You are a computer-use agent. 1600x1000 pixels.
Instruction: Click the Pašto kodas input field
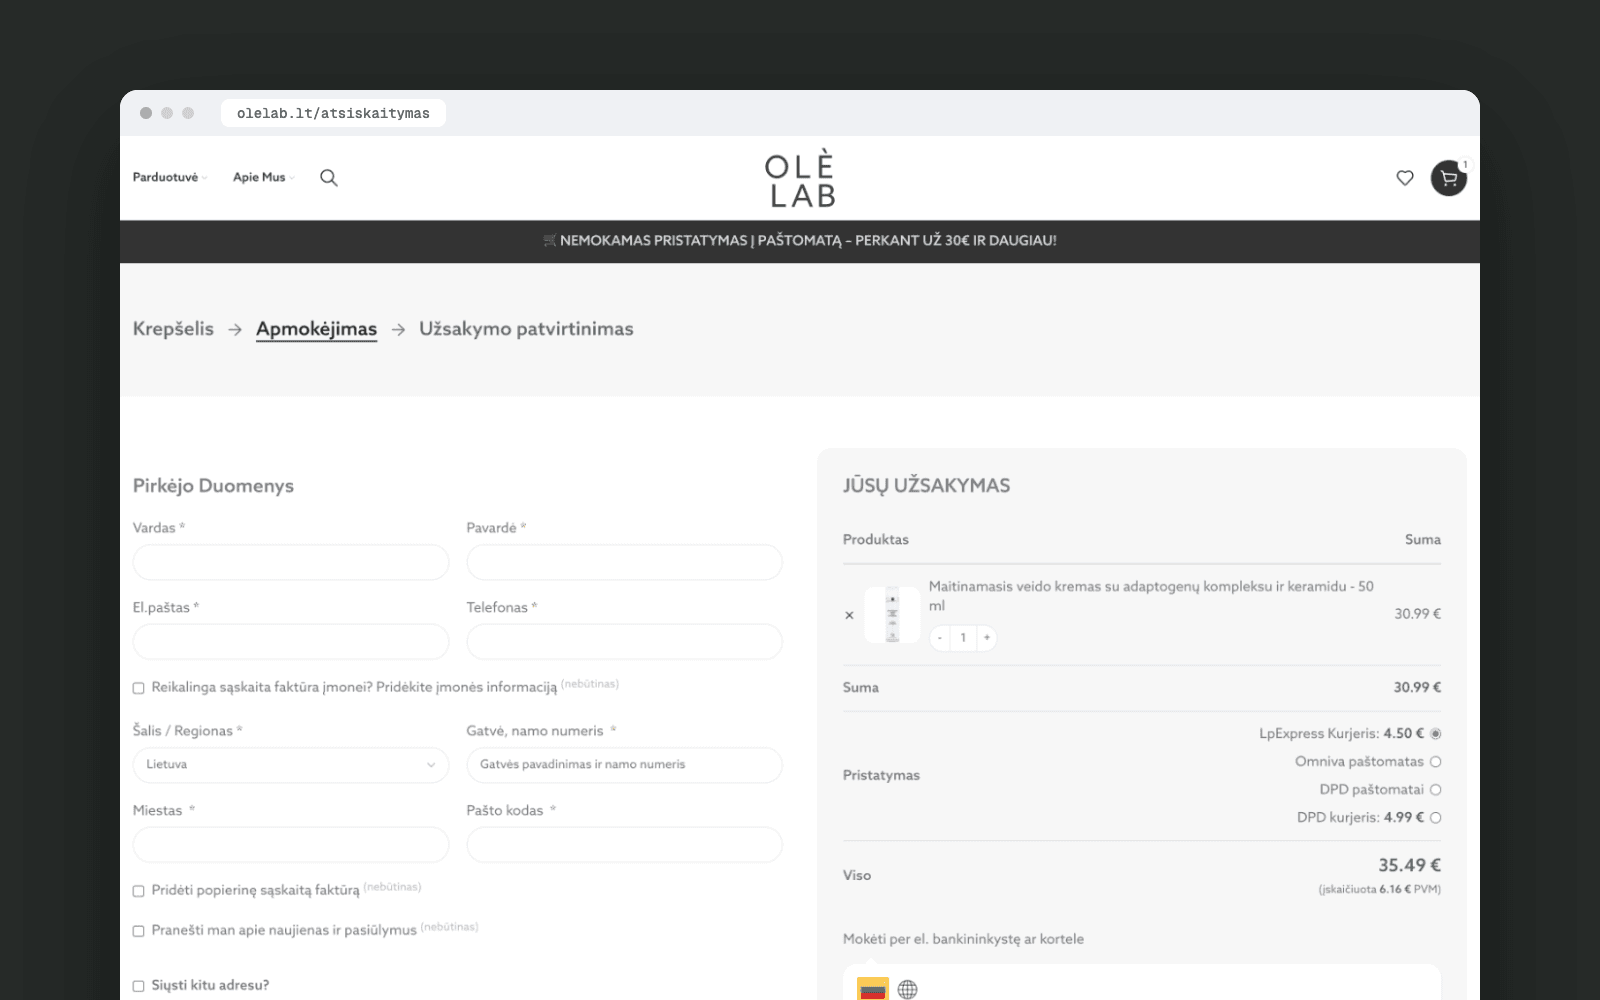pos(624,845)
